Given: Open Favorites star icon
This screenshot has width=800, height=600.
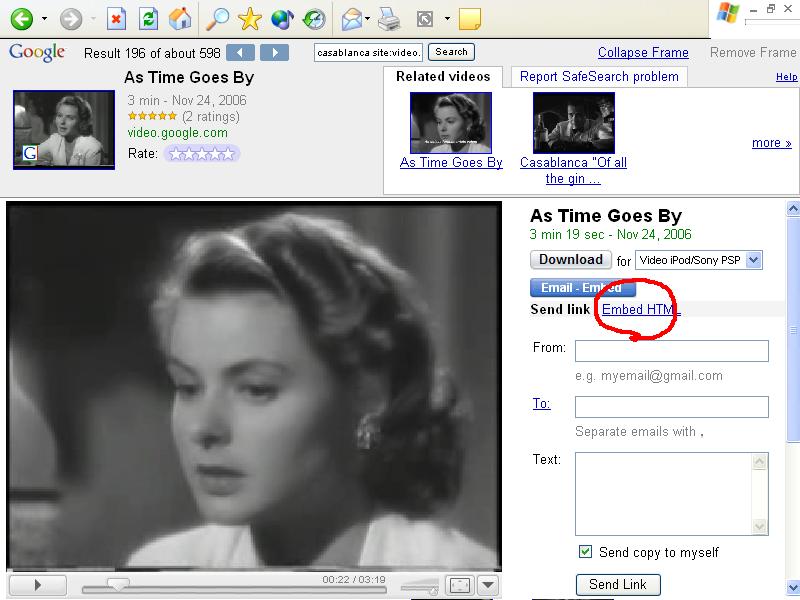Looking at the screenshot, I should [x=249, y=19].
